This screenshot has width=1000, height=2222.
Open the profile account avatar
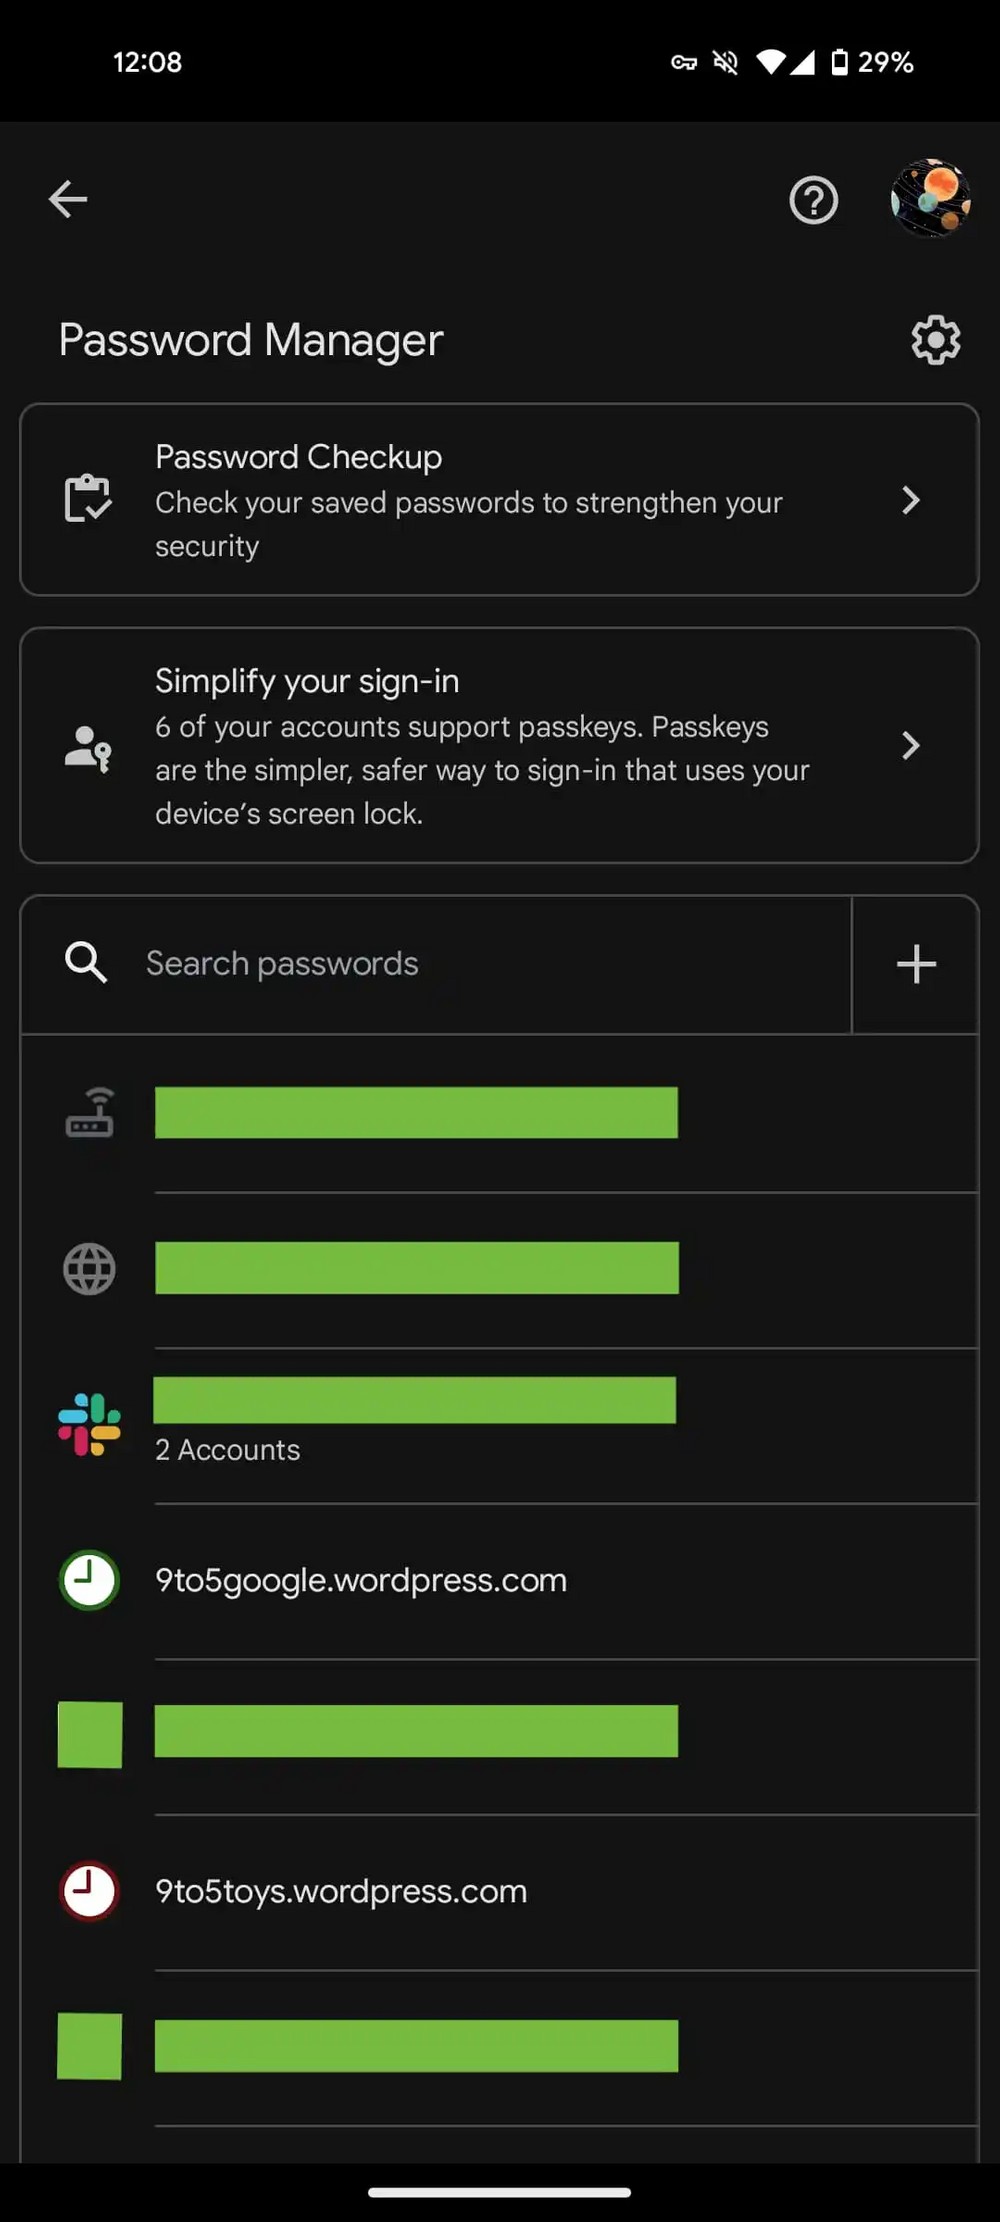pyautogui.click(x=930, y=199)
